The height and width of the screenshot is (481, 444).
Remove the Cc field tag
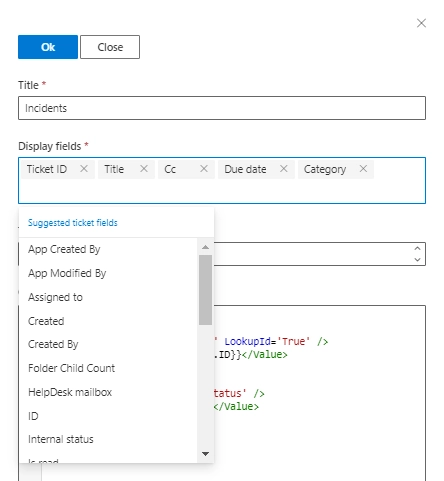pos(204,169)
